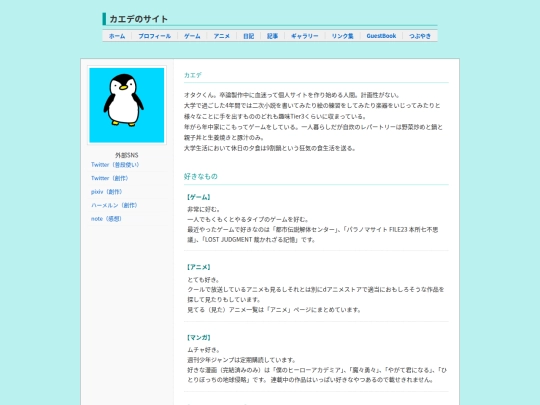Click the text とても好き。
The height and width of the screenshot is (405, 540).
coord(204,280)
